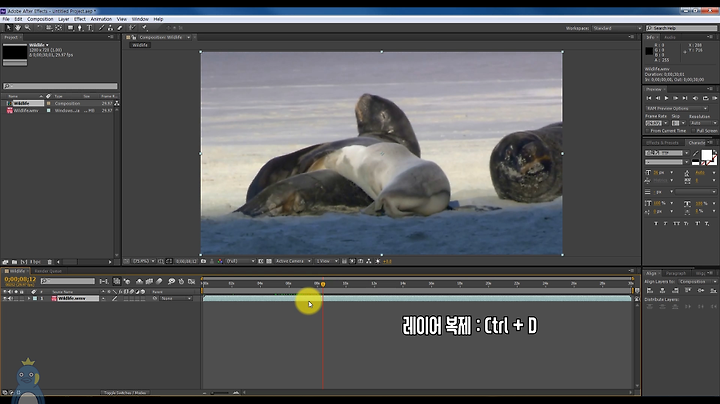This screenshot has height=404, width=720.
Task: Toggle Frame Blending switch in timeline
Action: (149, 281)
